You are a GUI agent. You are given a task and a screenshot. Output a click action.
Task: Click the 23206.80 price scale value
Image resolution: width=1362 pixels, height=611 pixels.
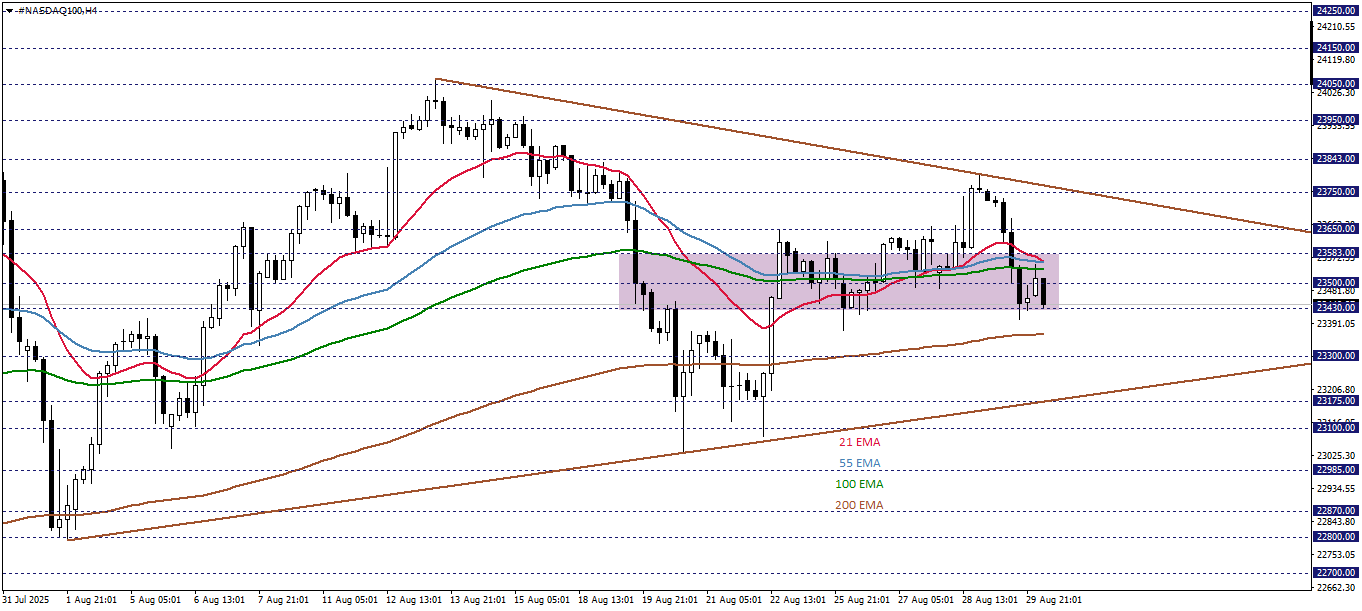click(x=1337, y=389)
